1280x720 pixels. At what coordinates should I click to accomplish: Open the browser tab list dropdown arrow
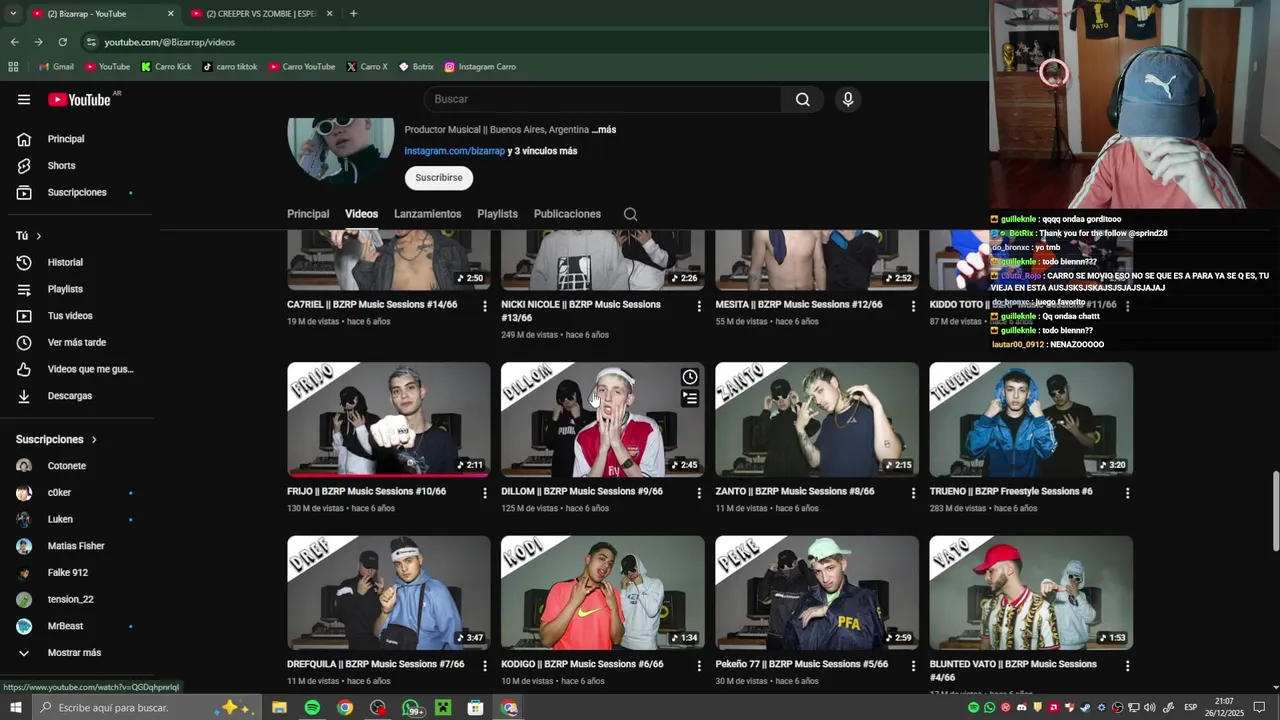12,14
